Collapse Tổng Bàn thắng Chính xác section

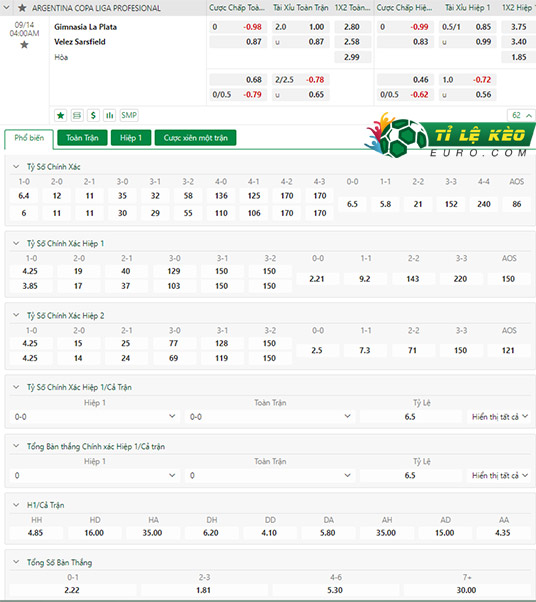[x=16, y=446]
